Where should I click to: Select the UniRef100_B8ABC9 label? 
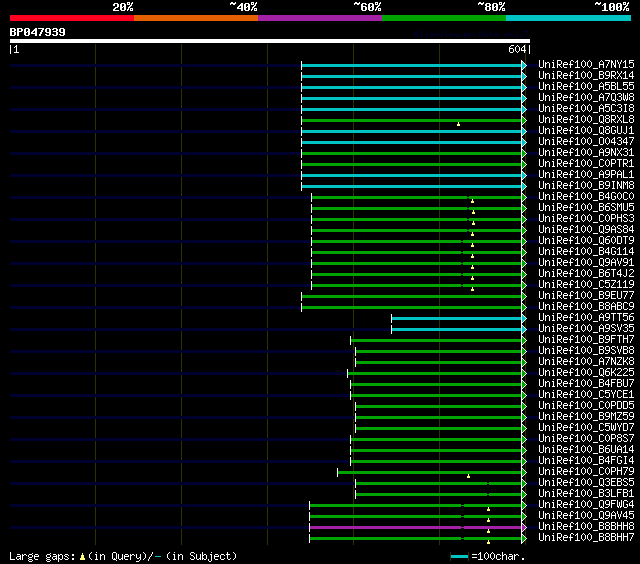point(586,307)
